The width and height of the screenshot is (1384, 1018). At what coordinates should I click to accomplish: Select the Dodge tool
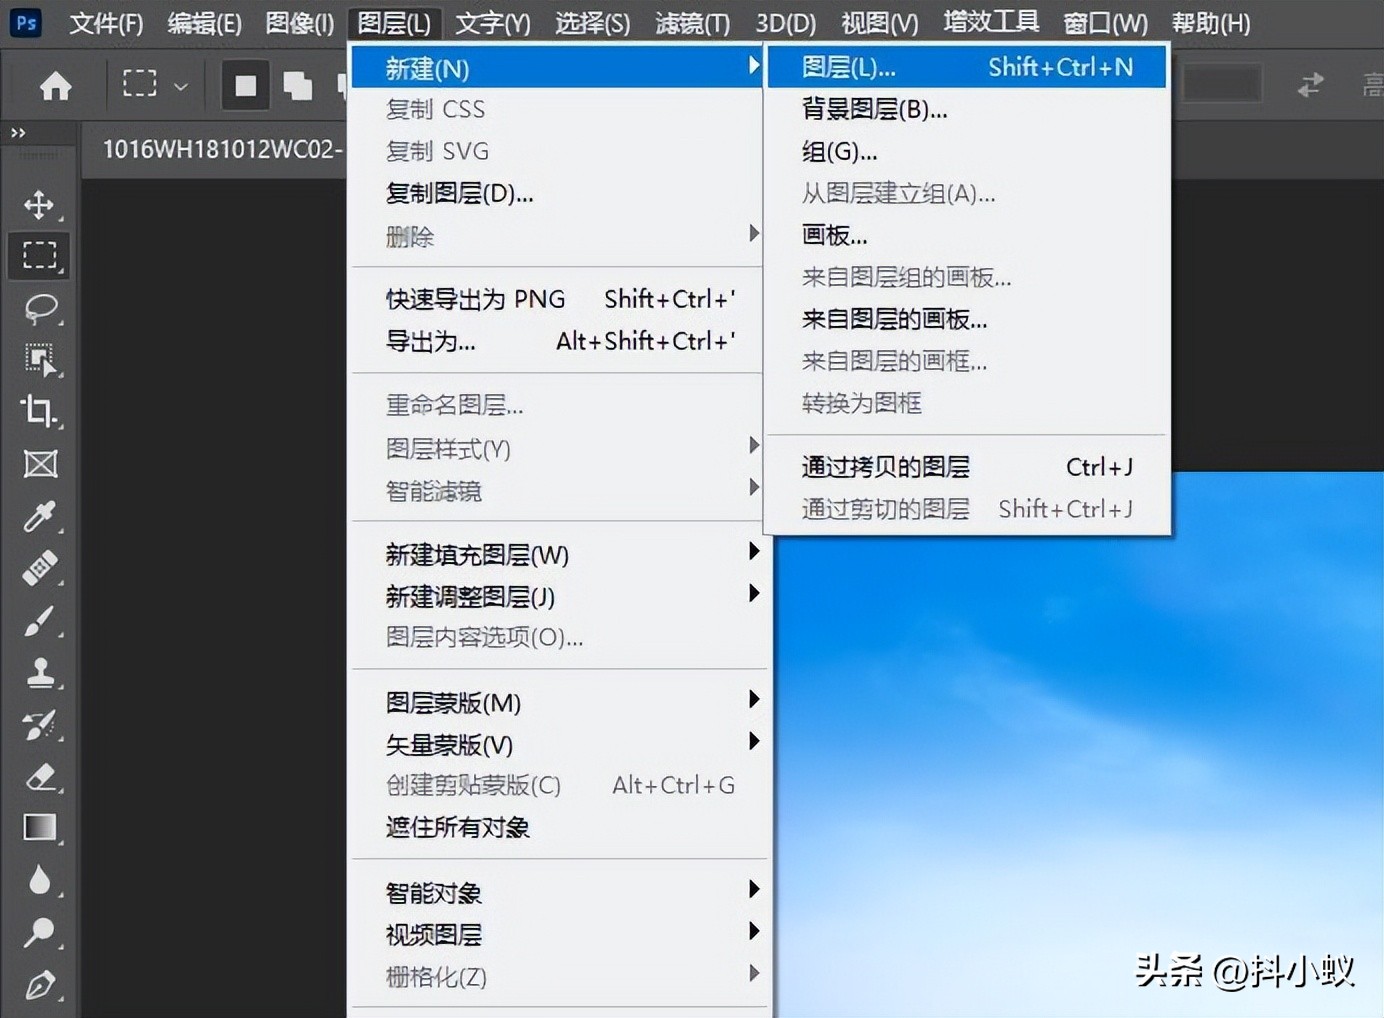coord(39,932)
